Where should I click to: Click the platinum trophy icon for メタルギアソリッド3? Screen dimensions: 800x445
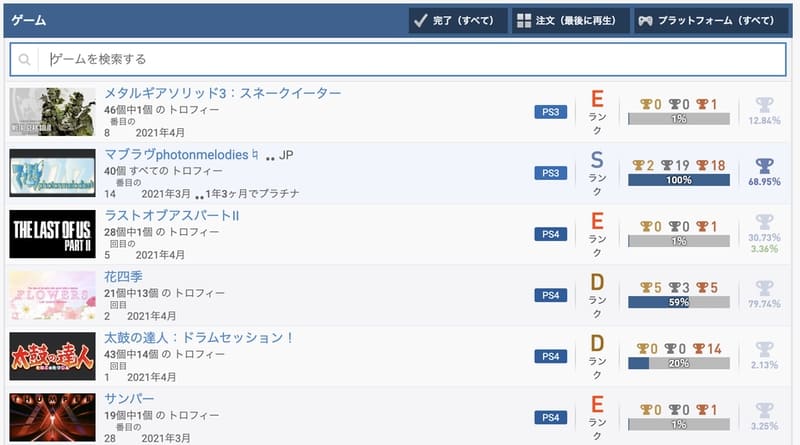(764, 104)
